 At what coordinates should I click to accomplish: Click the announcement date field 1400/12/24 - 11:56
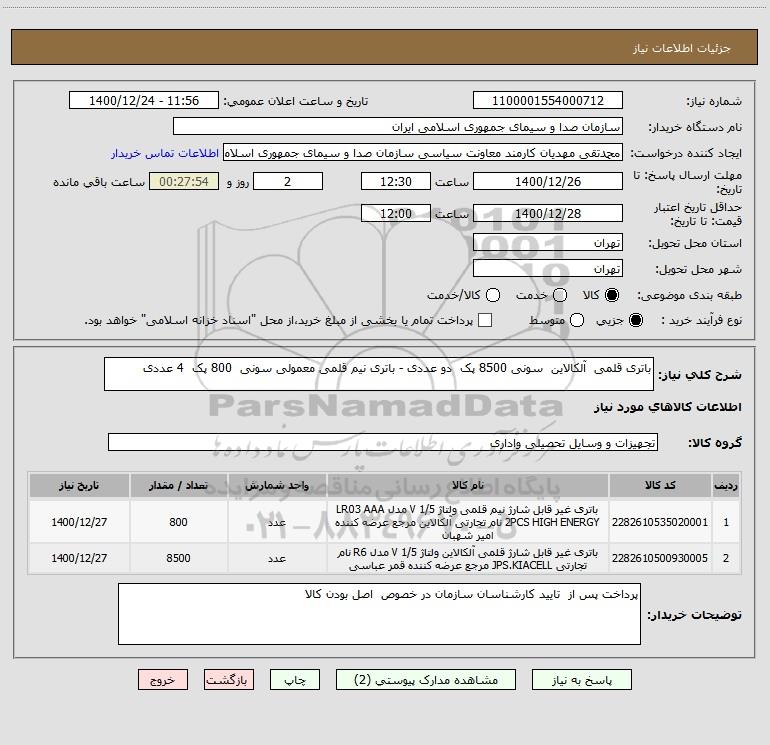(x=144, y=100)
